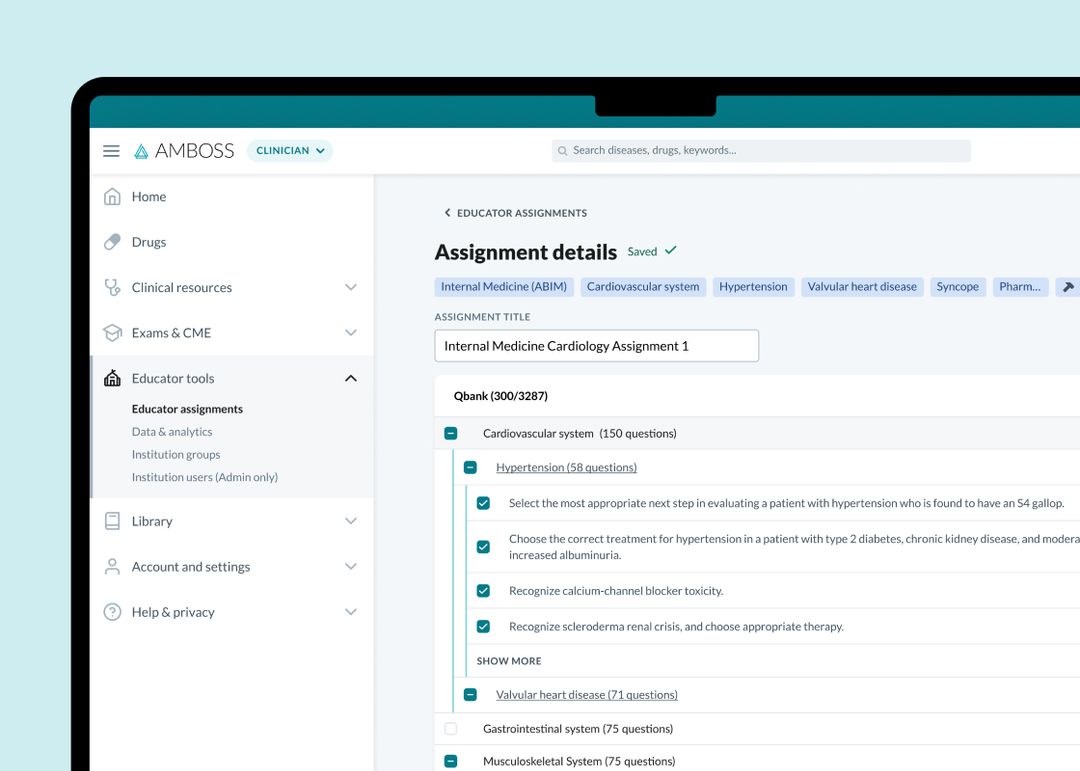
Task: Collapse the Educator tools section
Action: (x=351, y=378)
